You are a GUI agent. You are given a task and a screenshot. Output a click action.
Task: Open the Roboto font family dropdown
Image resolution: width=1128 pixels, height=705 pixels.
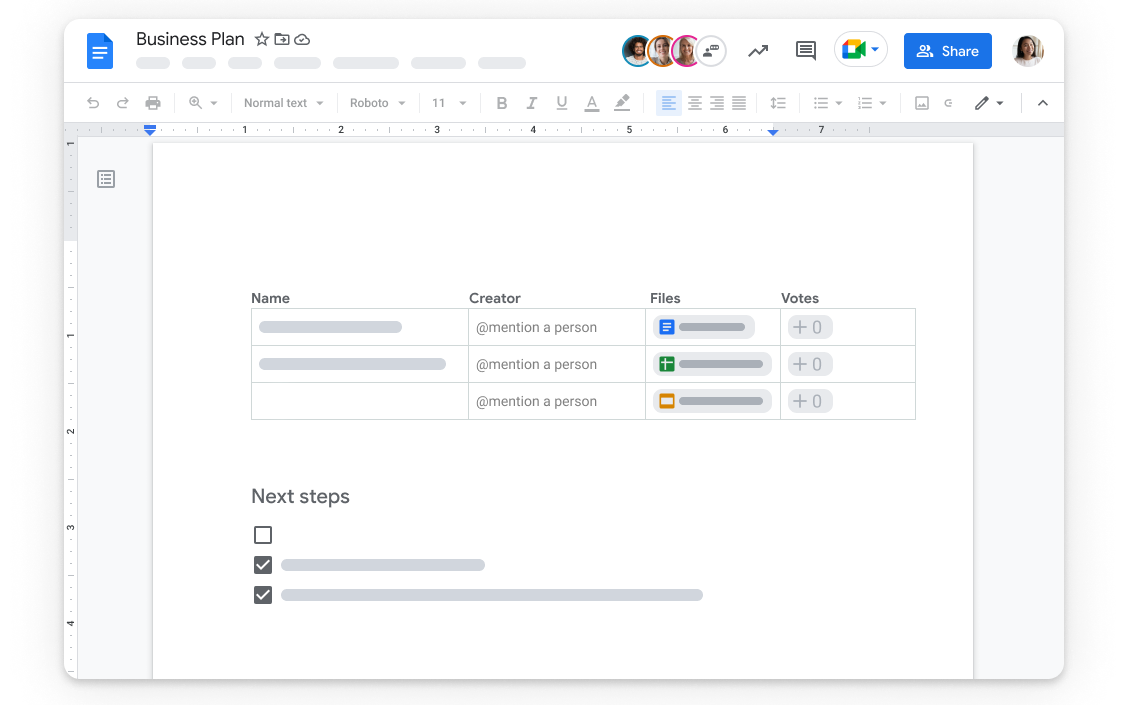click(x=377, y=102)
